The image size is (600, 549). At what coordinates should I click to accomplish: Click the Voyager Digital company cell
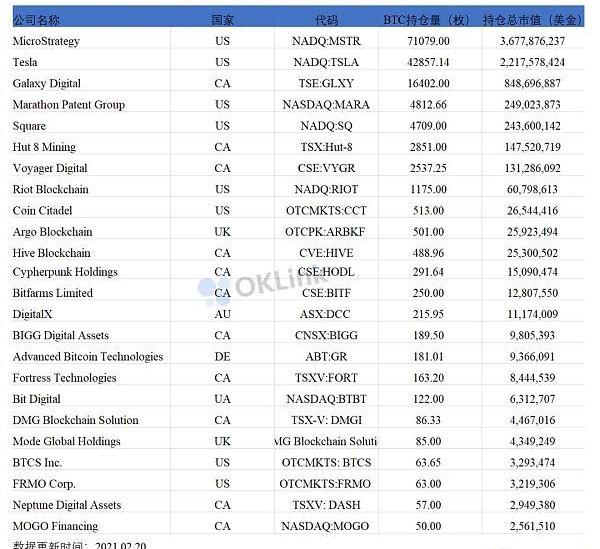(x=49, y=168)
